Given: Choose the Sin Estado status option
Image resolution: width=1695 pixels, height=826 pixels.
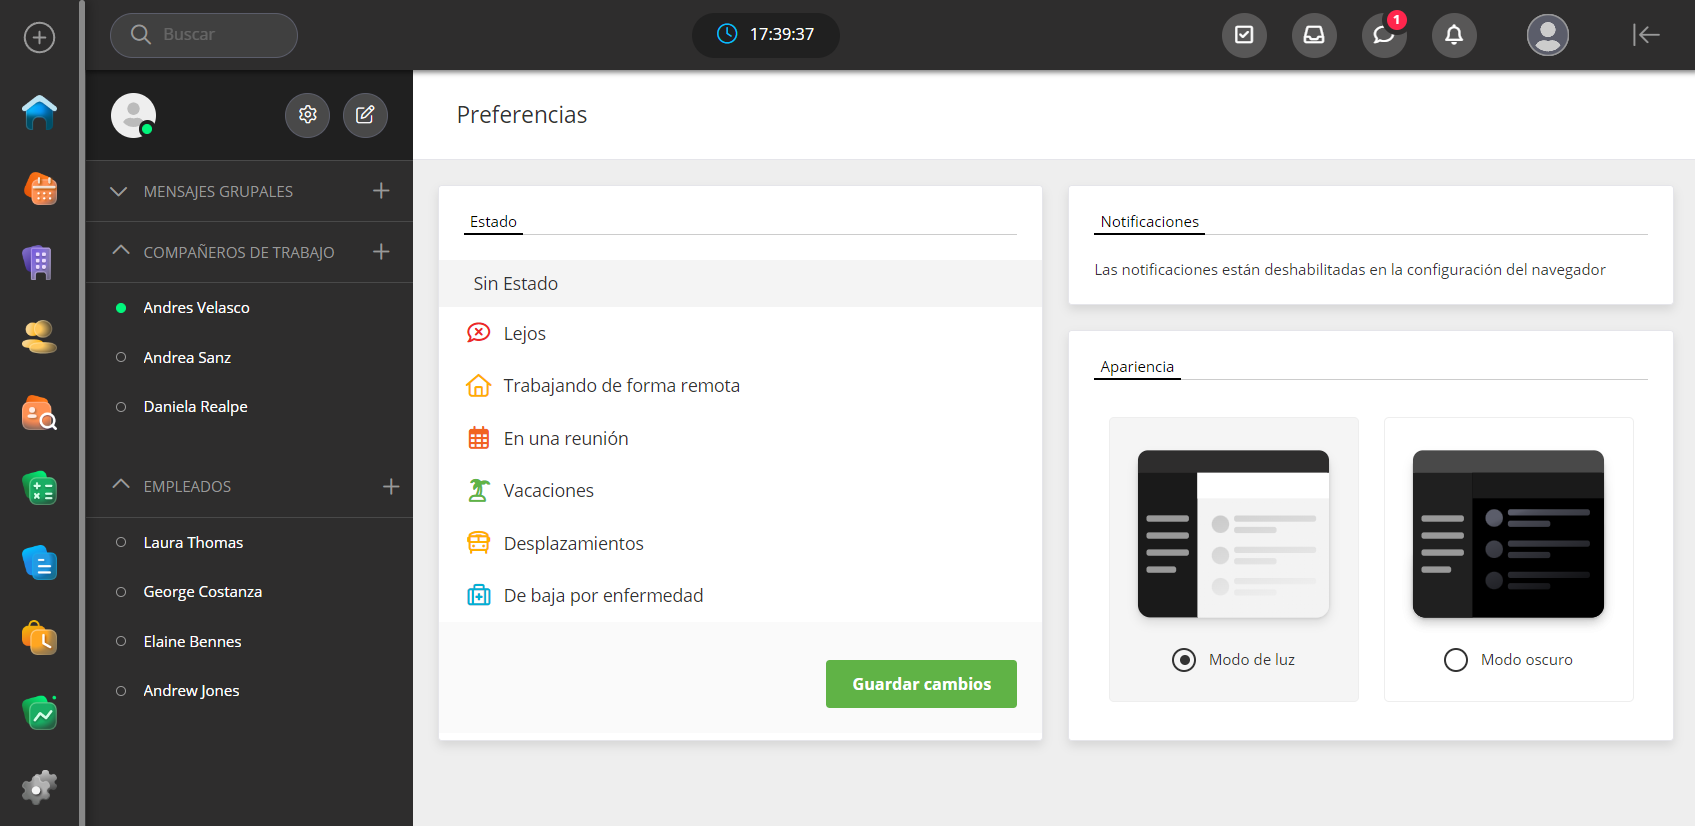Looking at the screenshot, I should (516, 284).
